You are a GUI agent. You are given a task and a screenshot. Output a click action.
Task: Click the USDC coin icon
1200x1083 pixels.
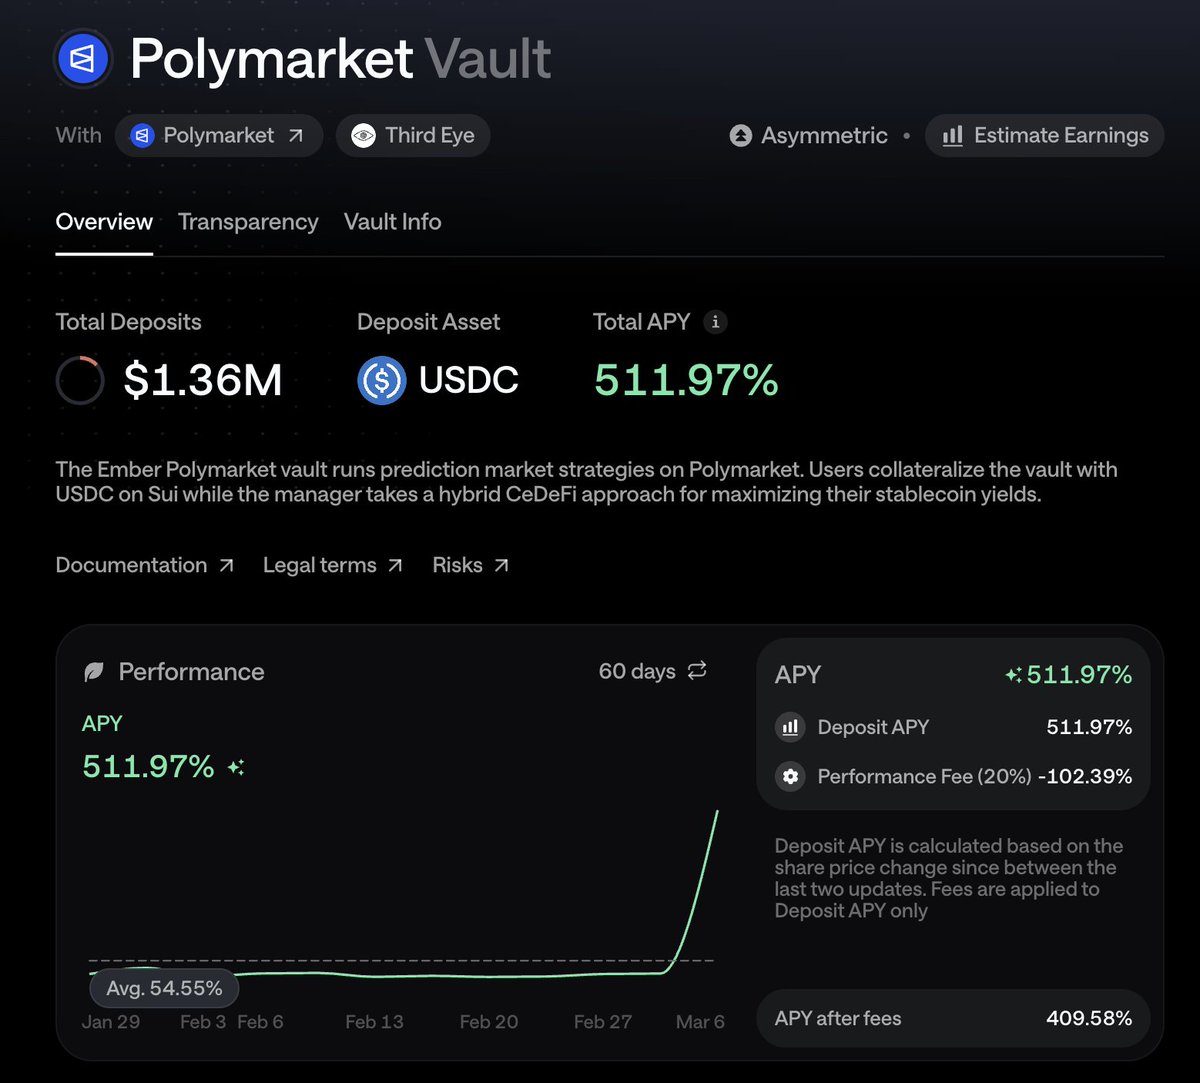[x=382, y=380]
